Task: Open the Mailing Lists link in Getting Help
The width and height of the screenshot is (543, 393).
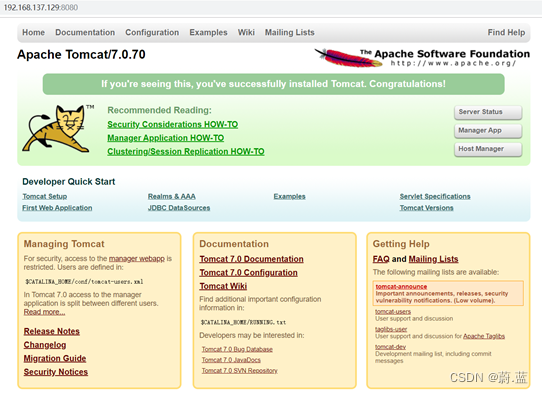Action: 434,259
